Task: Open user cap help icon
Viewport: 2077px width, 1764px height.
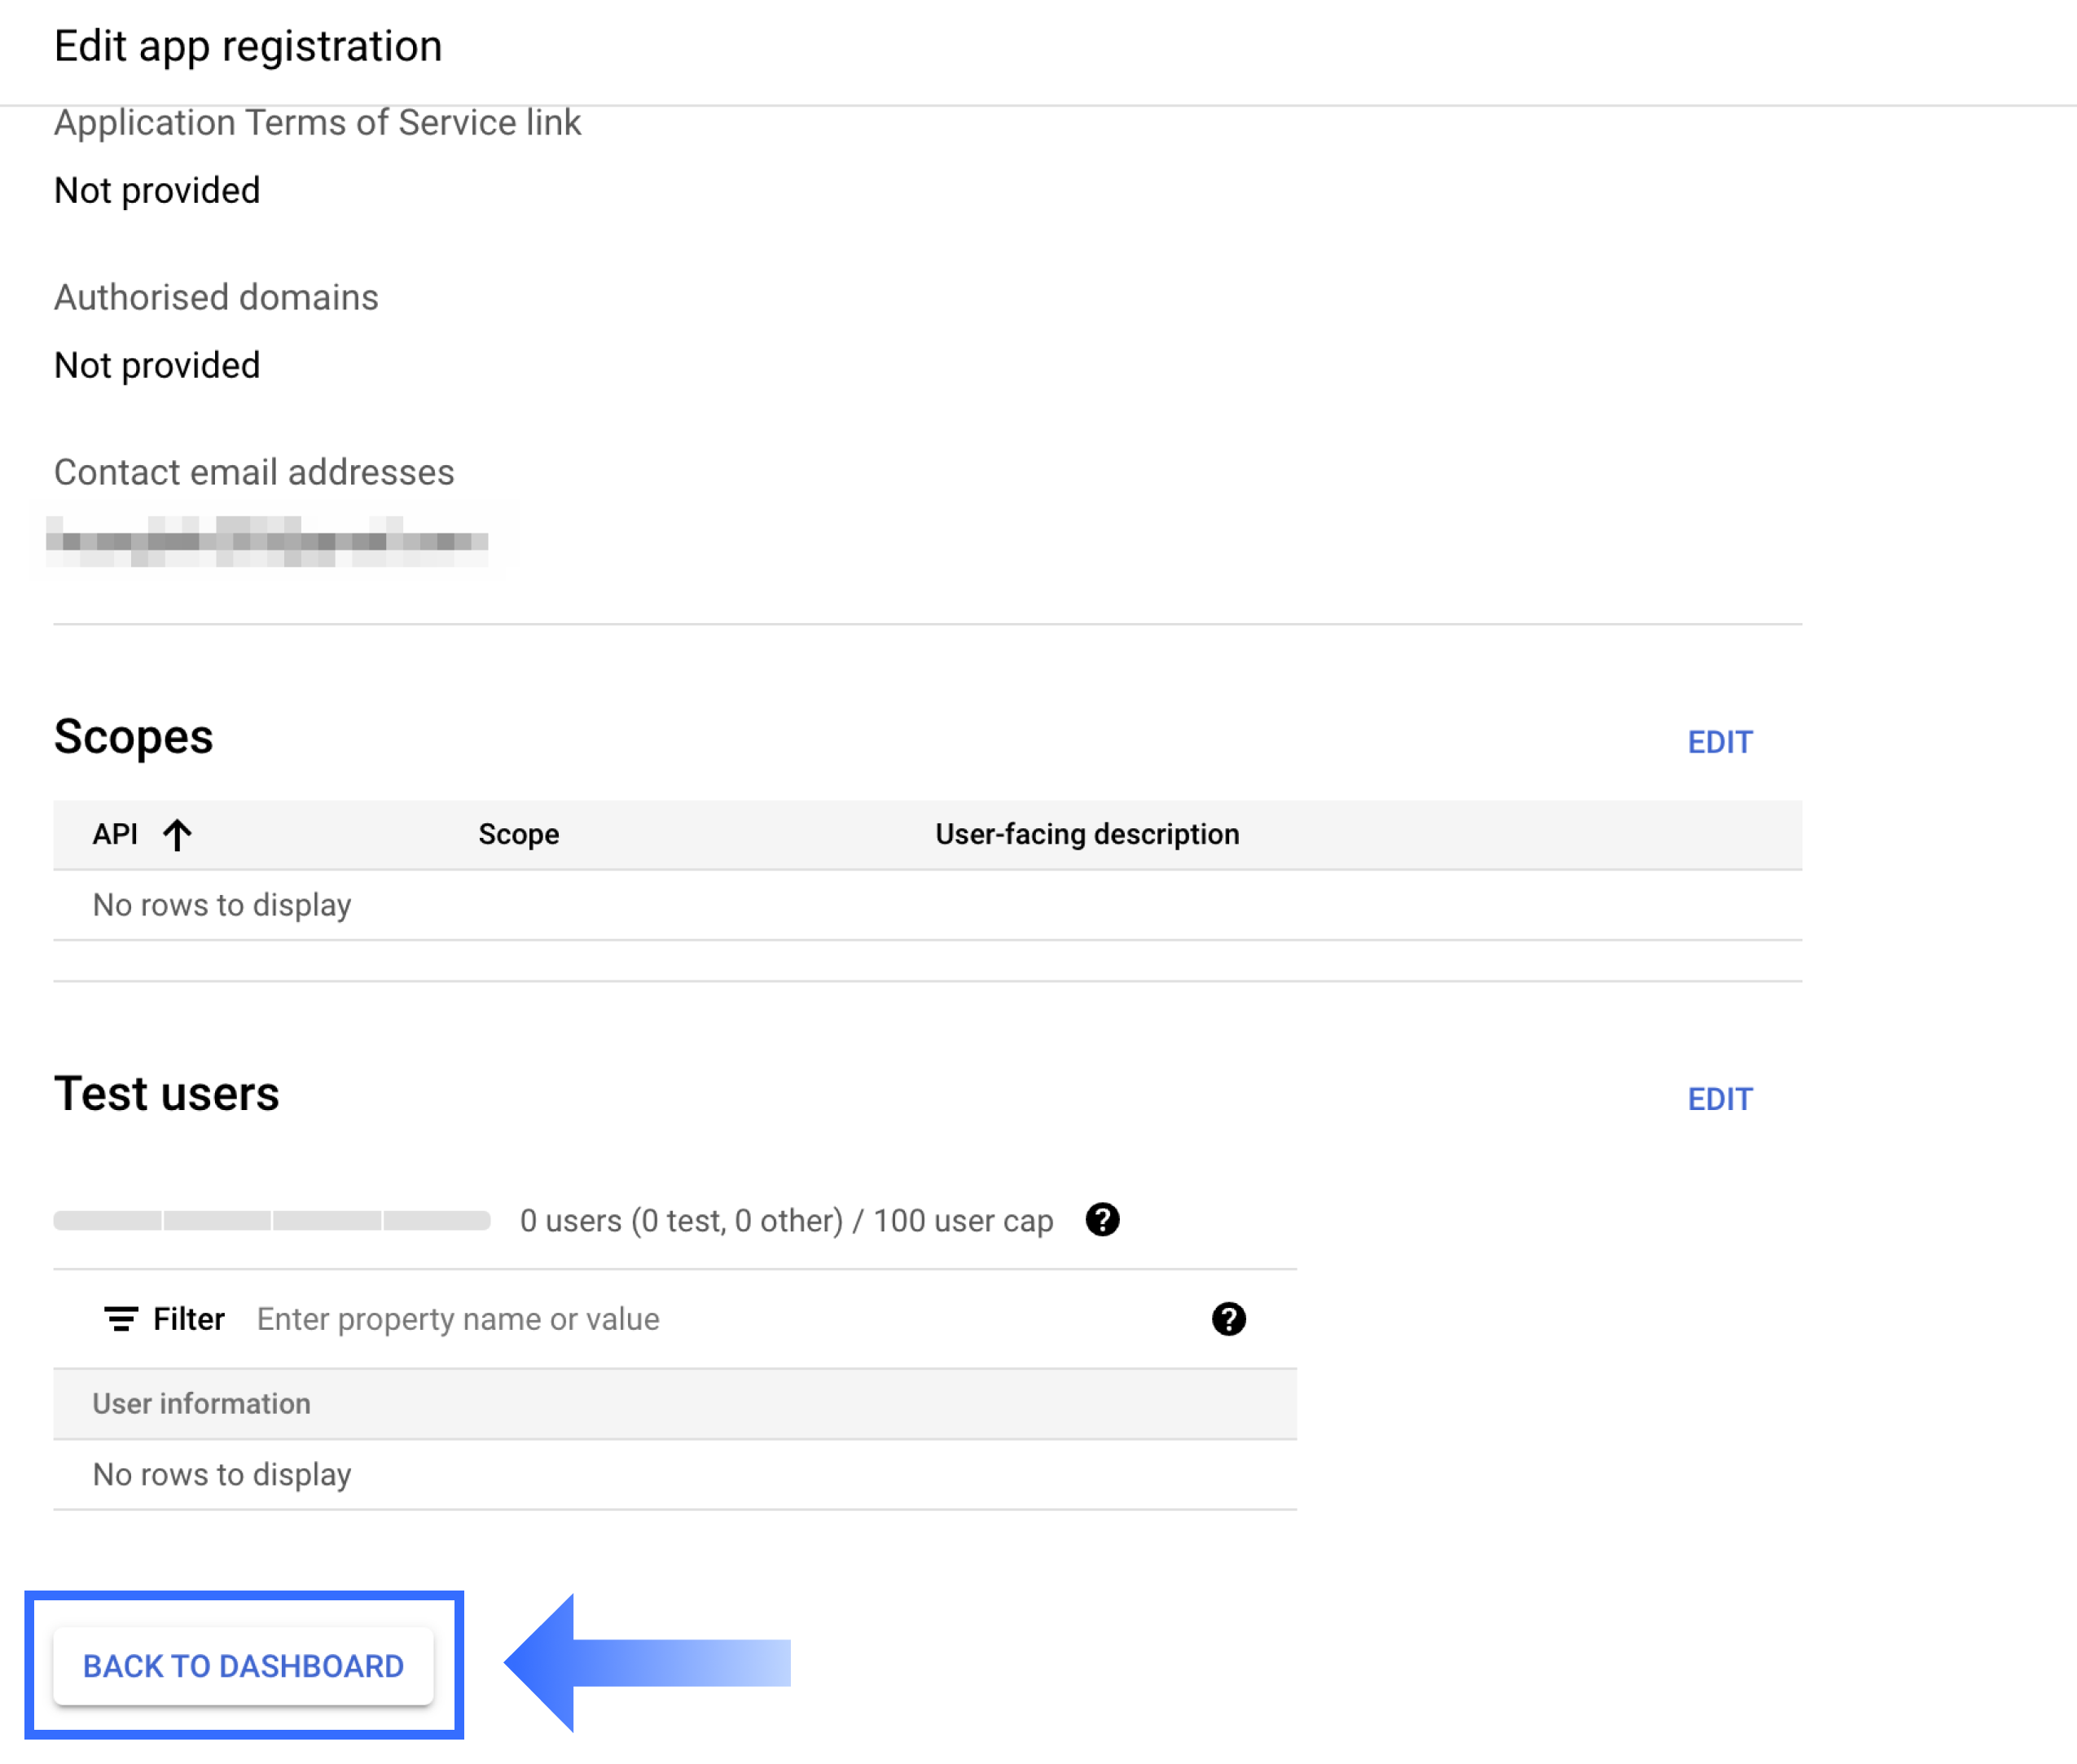Action: coord(1102,1220)
